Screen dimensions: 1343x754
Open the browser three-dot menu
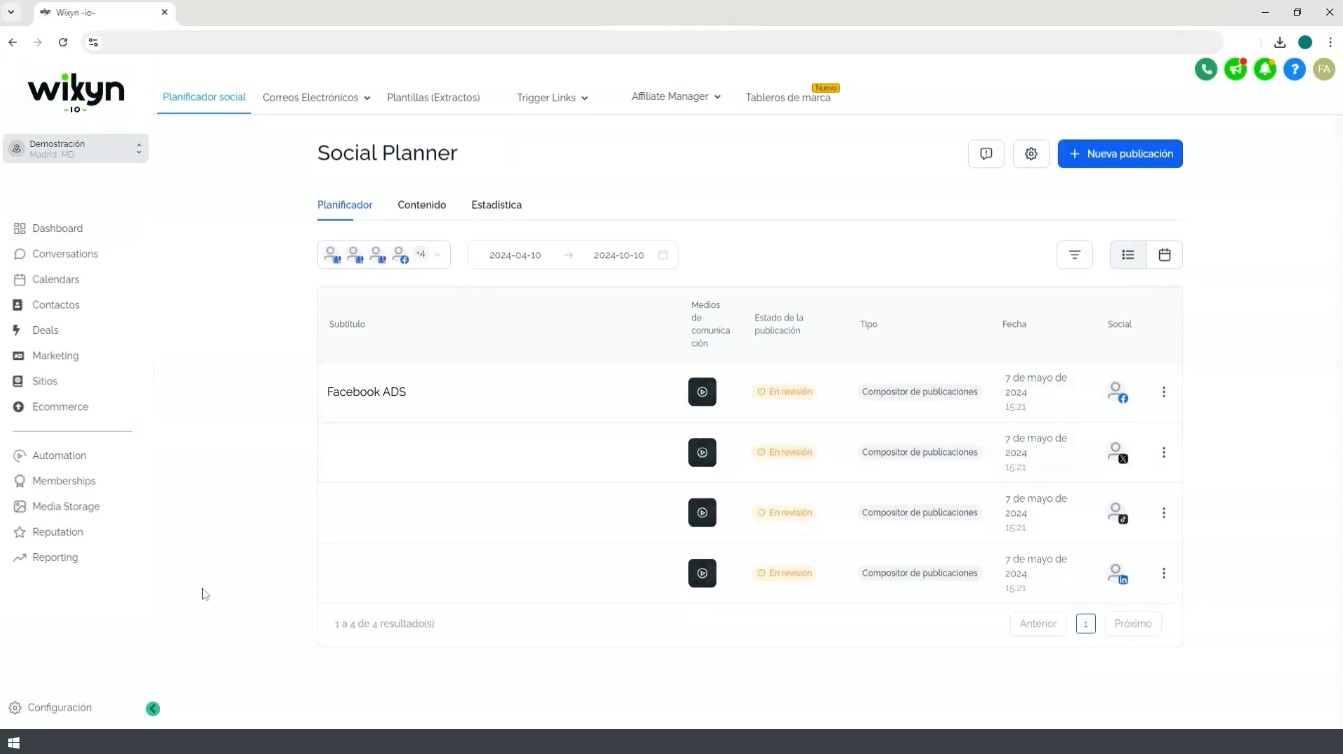[1330, 42]
